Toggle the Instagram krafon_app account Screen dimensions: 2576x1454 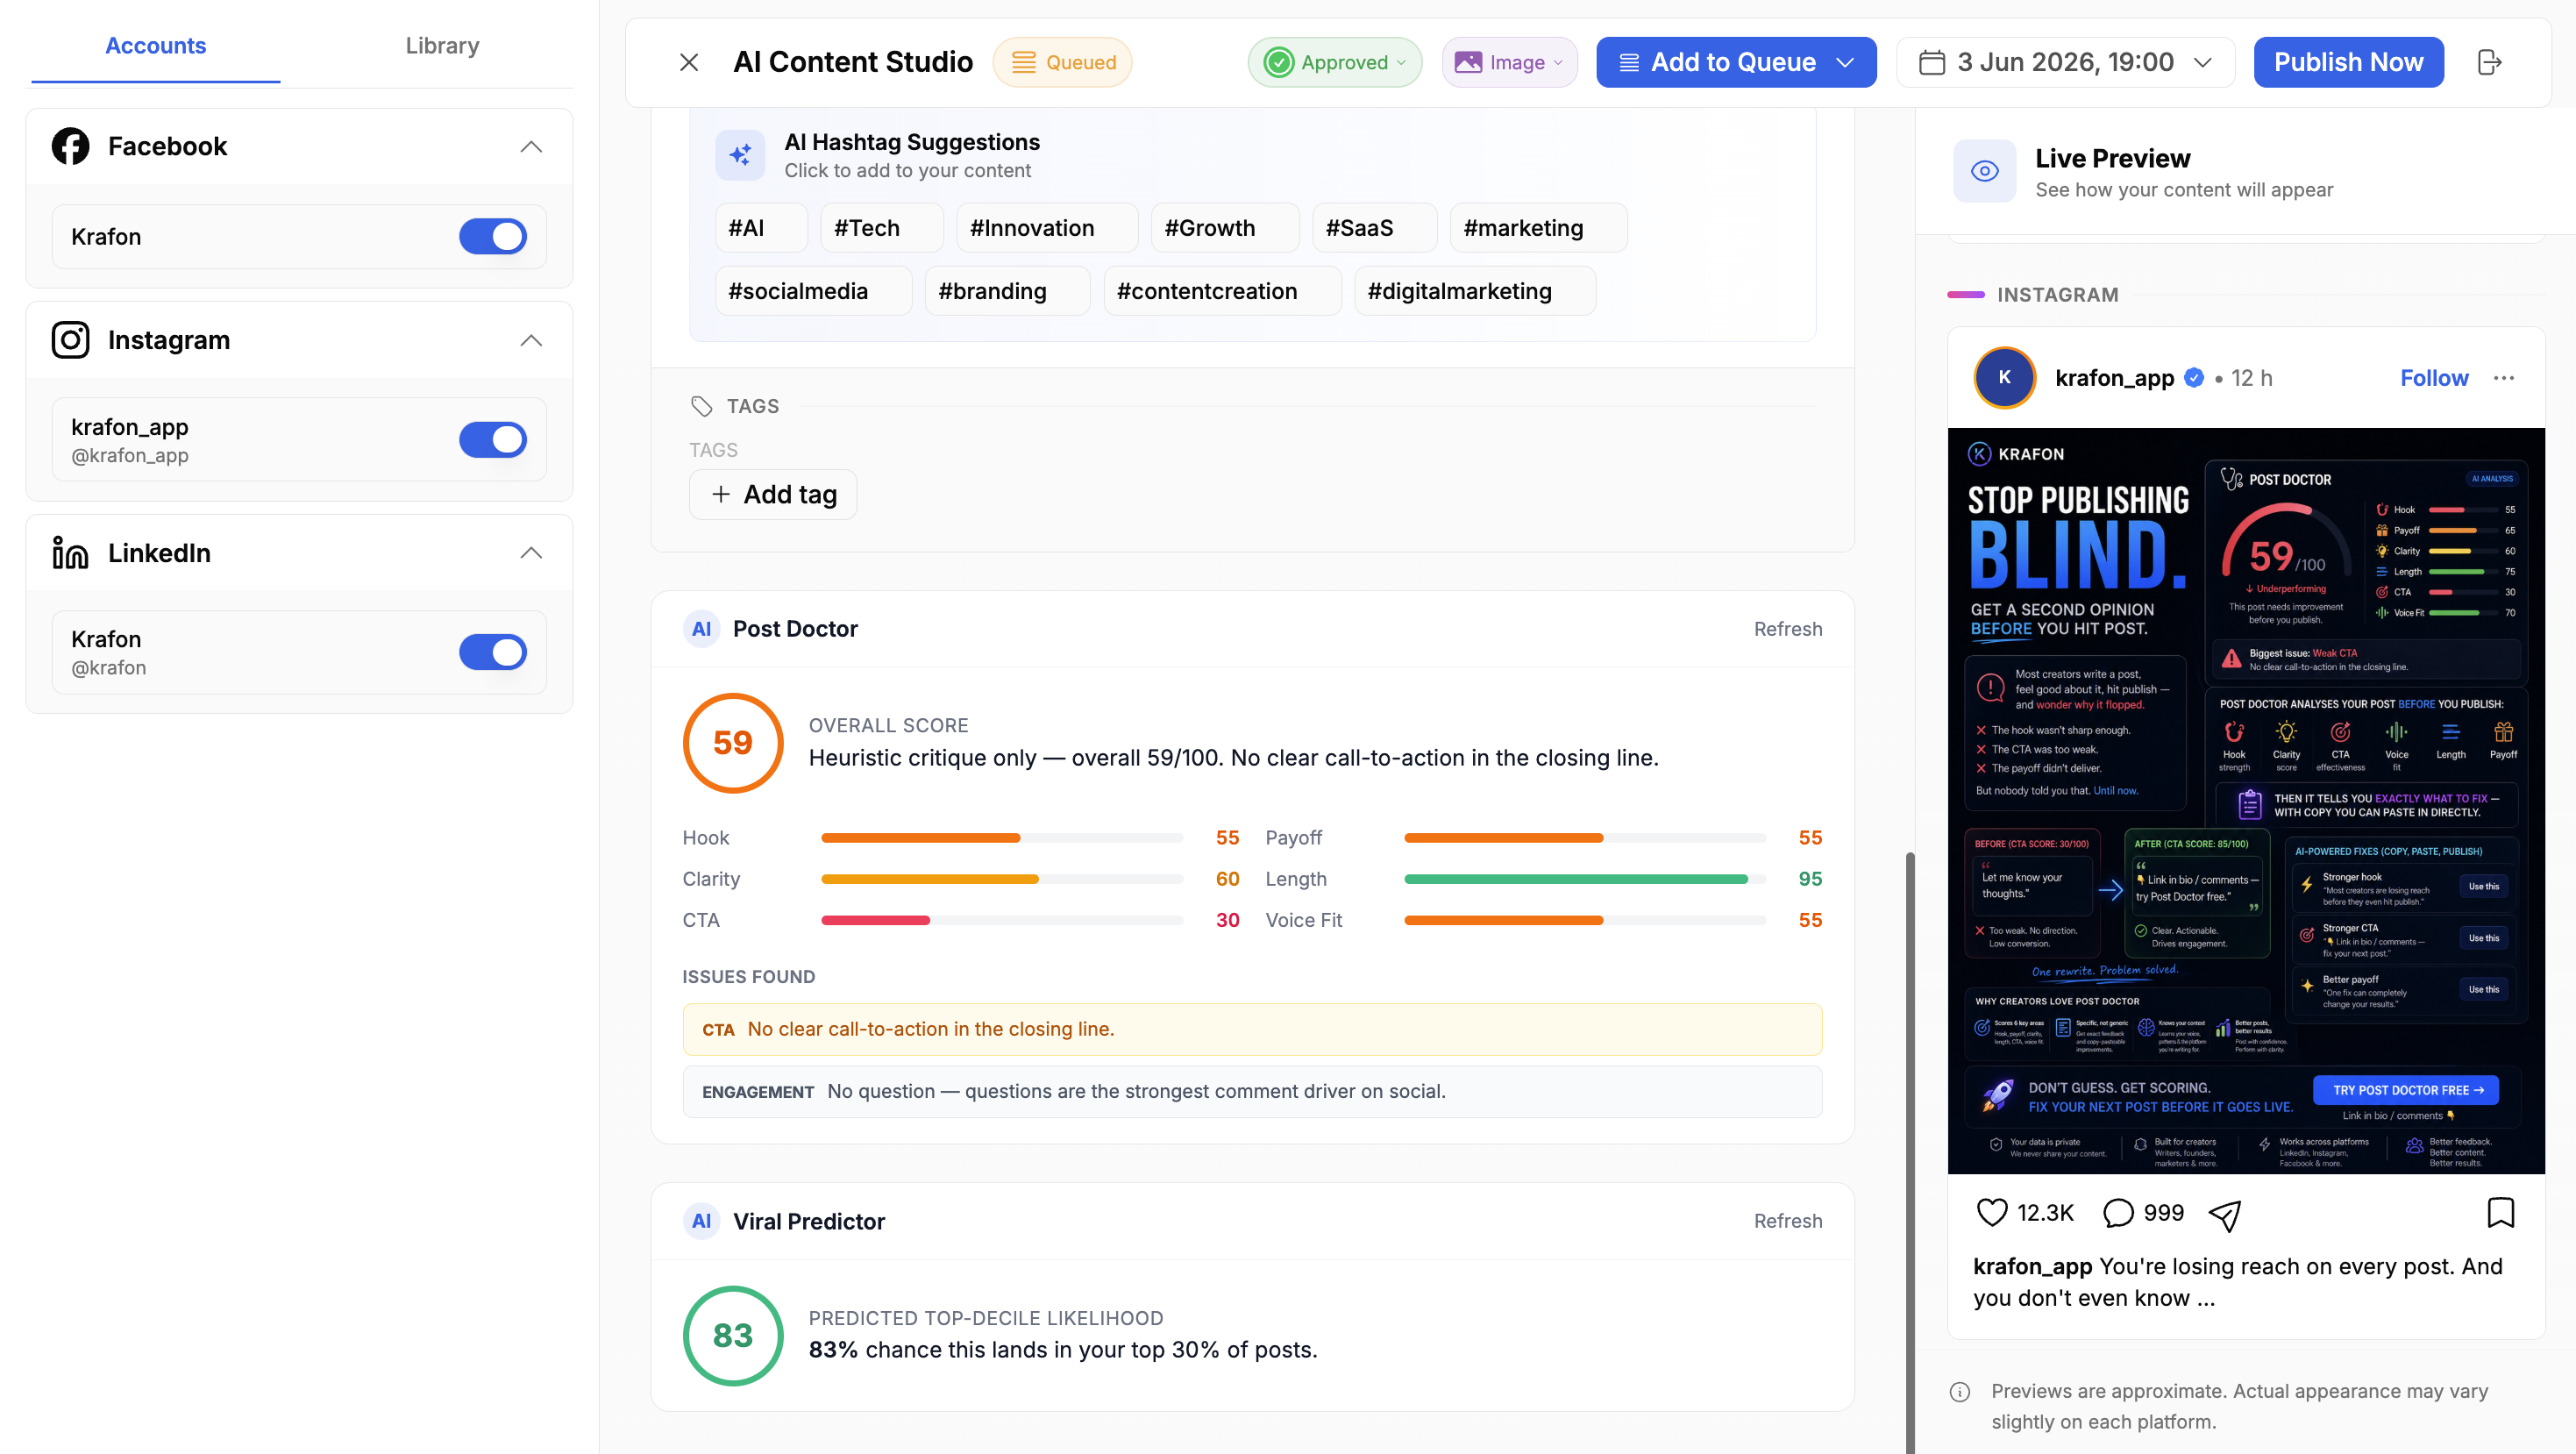click(493, 440)
